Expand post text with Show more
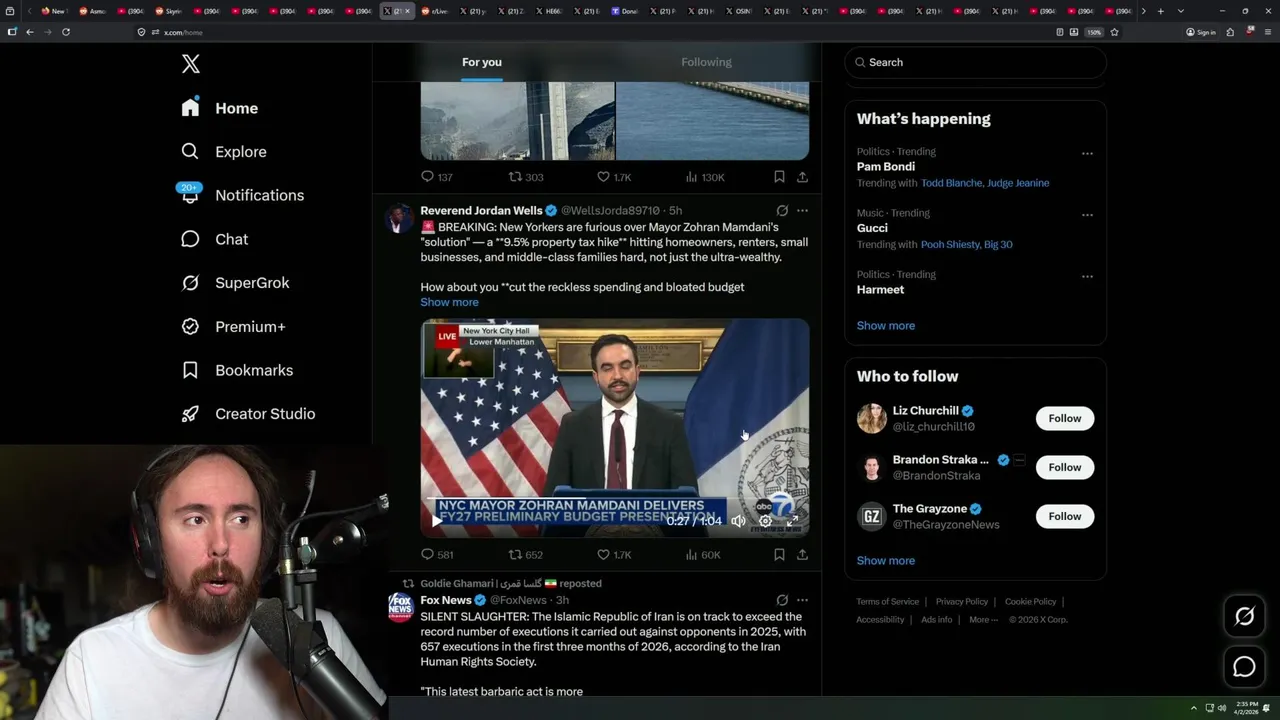This screenshot has width=1280, height=720. [x=449, y=302]
